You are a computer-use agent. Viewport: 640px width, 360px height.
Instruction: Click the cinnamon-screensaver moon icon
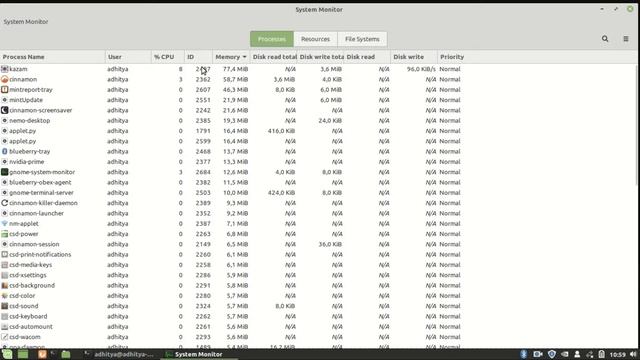click(x=4, y=110)
